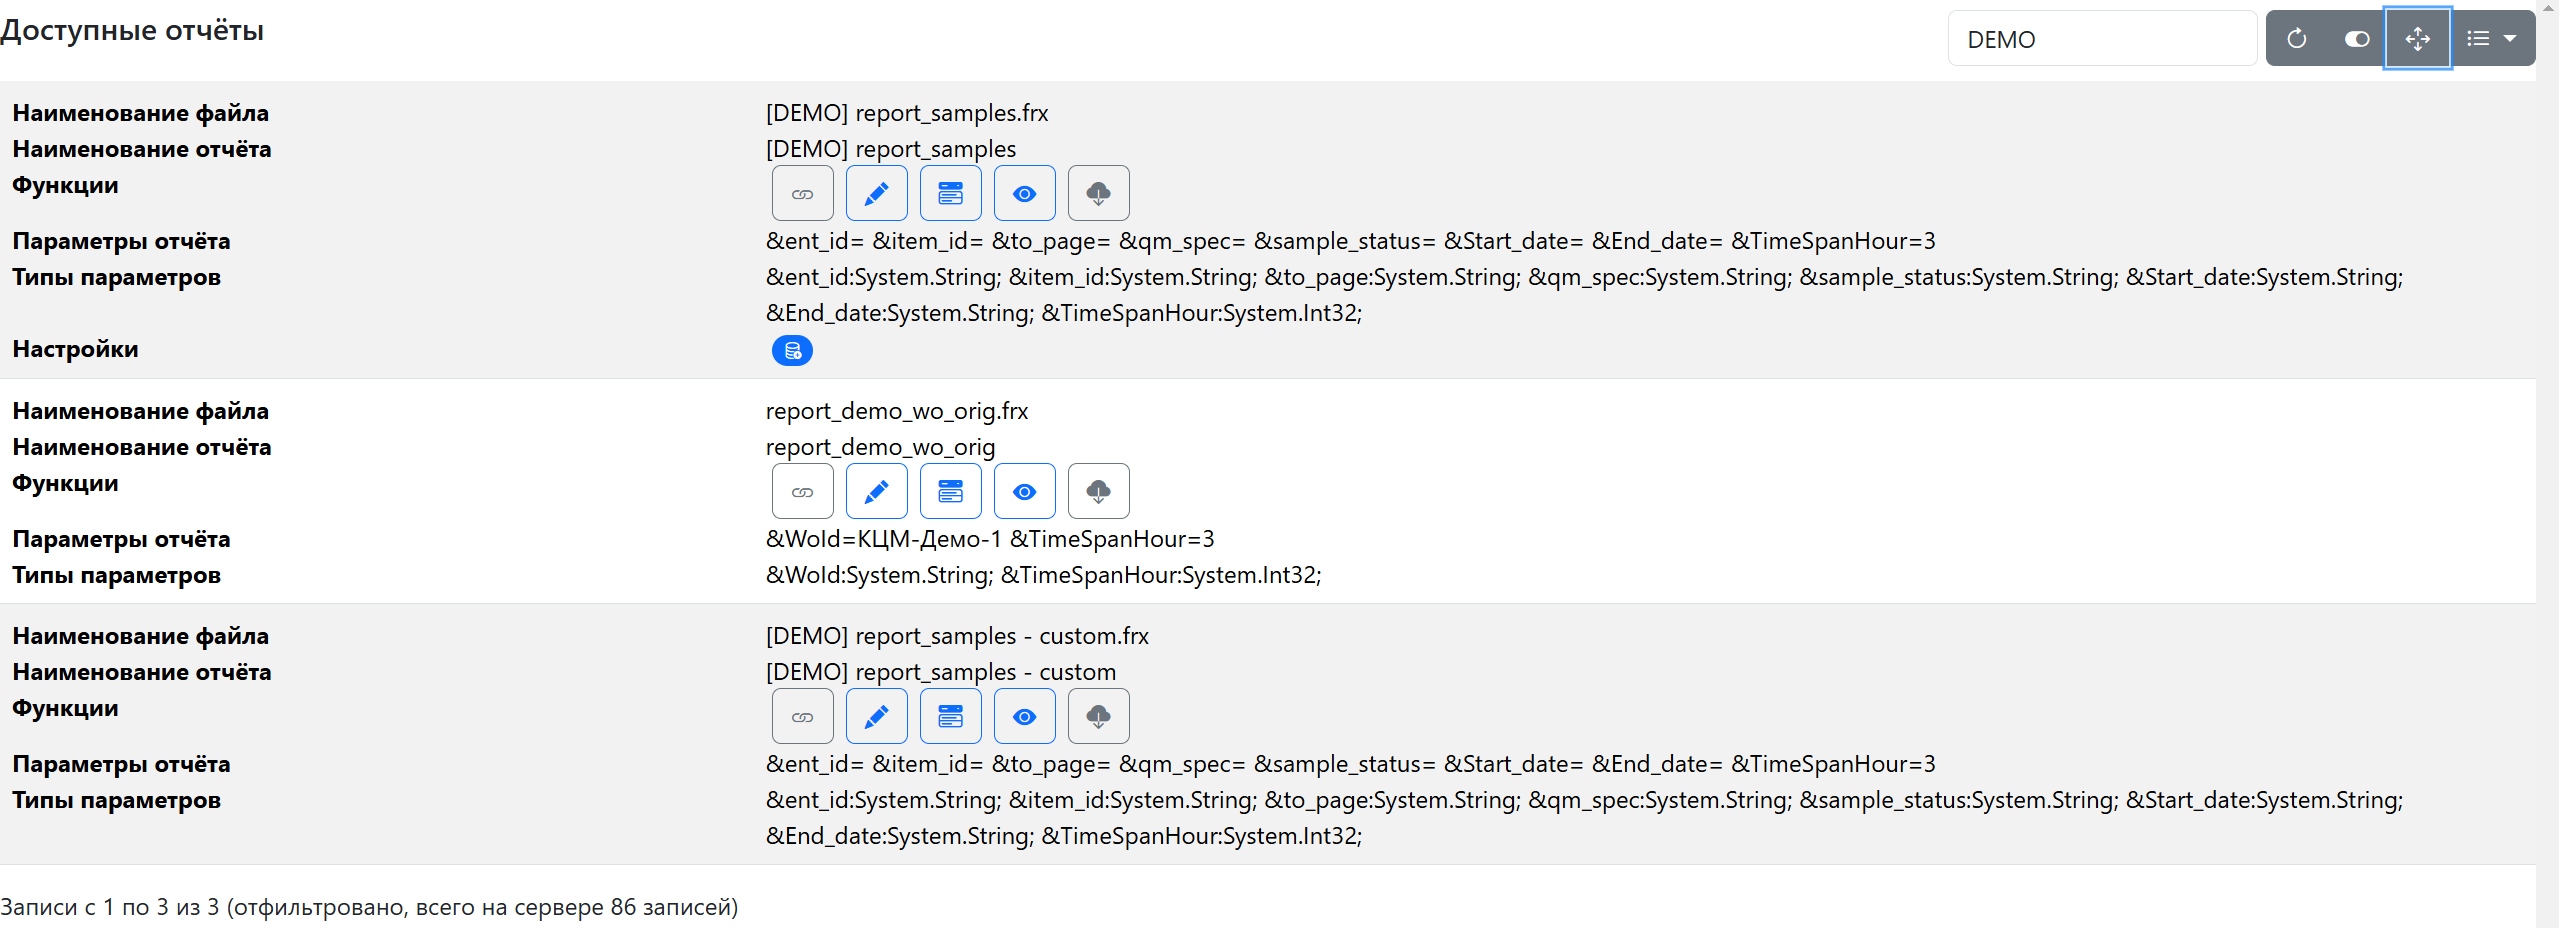
Task: Download the report_demo_wo_orig.frx file
Action: tap(1098, 492)
